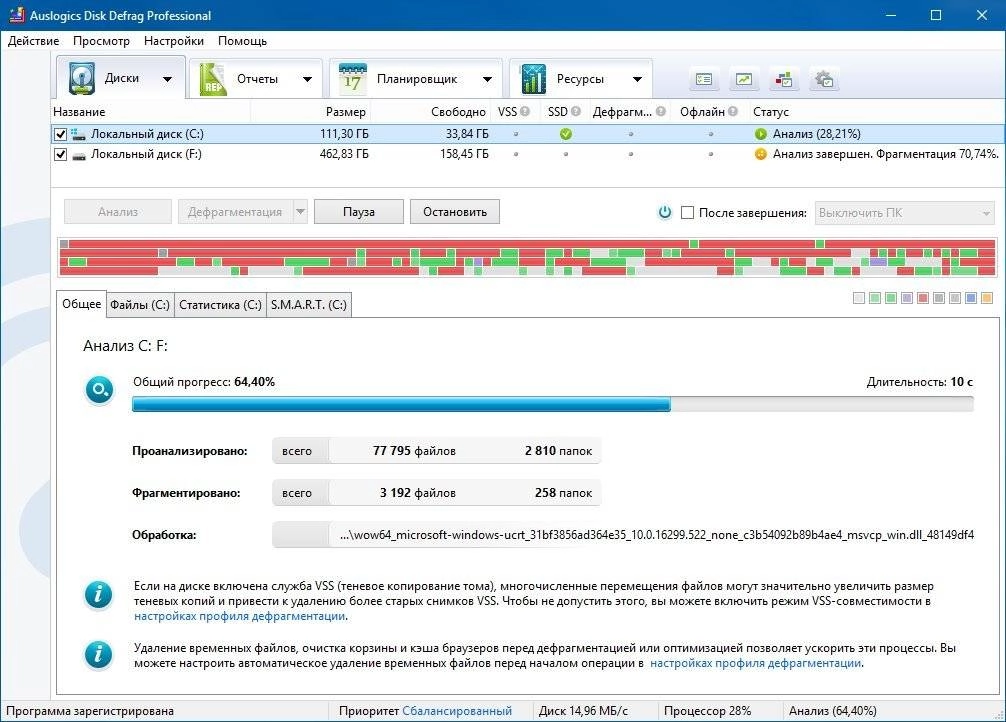
Task: Click the Планировщик calendar icon
Action: click(x=352, y=79)
